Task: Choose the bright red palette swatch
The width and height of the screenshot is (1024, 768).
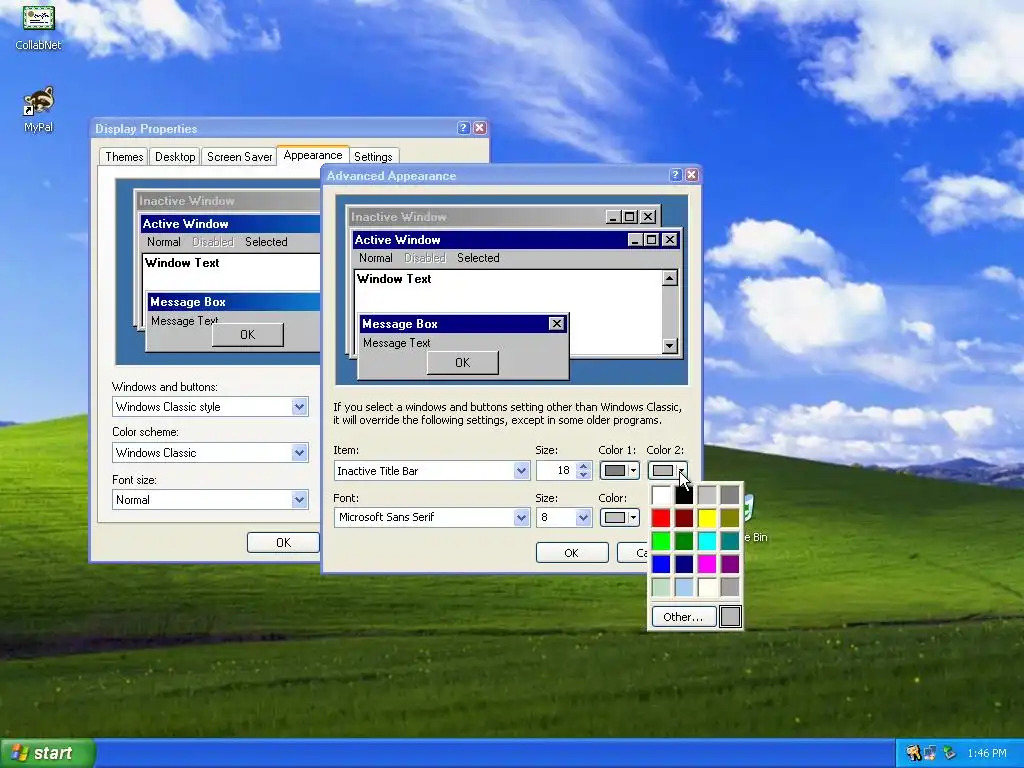Action: (x=661, y=518)
